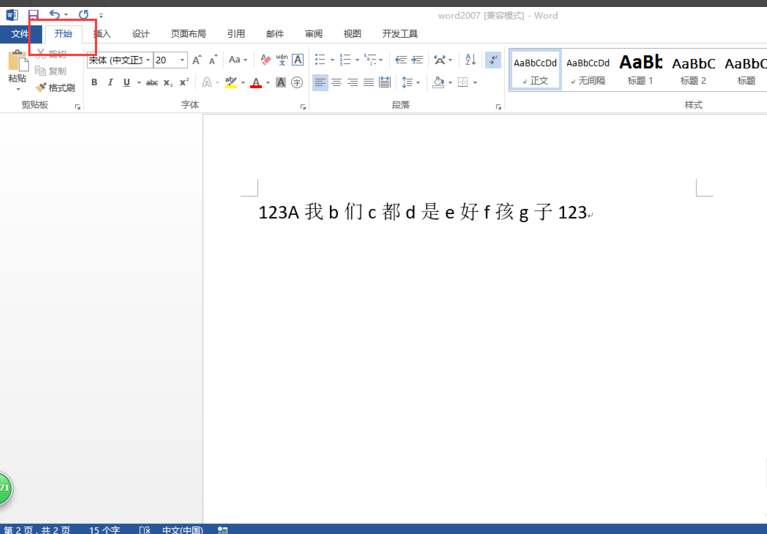Click the Clear Formatting eraser icon

(265, 60)
